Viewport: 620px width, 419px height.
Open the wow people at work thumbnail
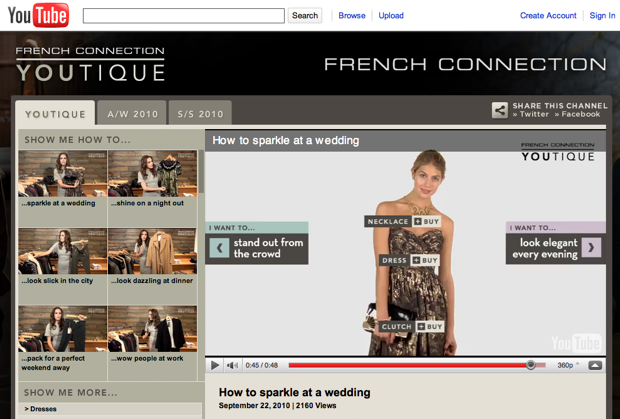[153, 328]
